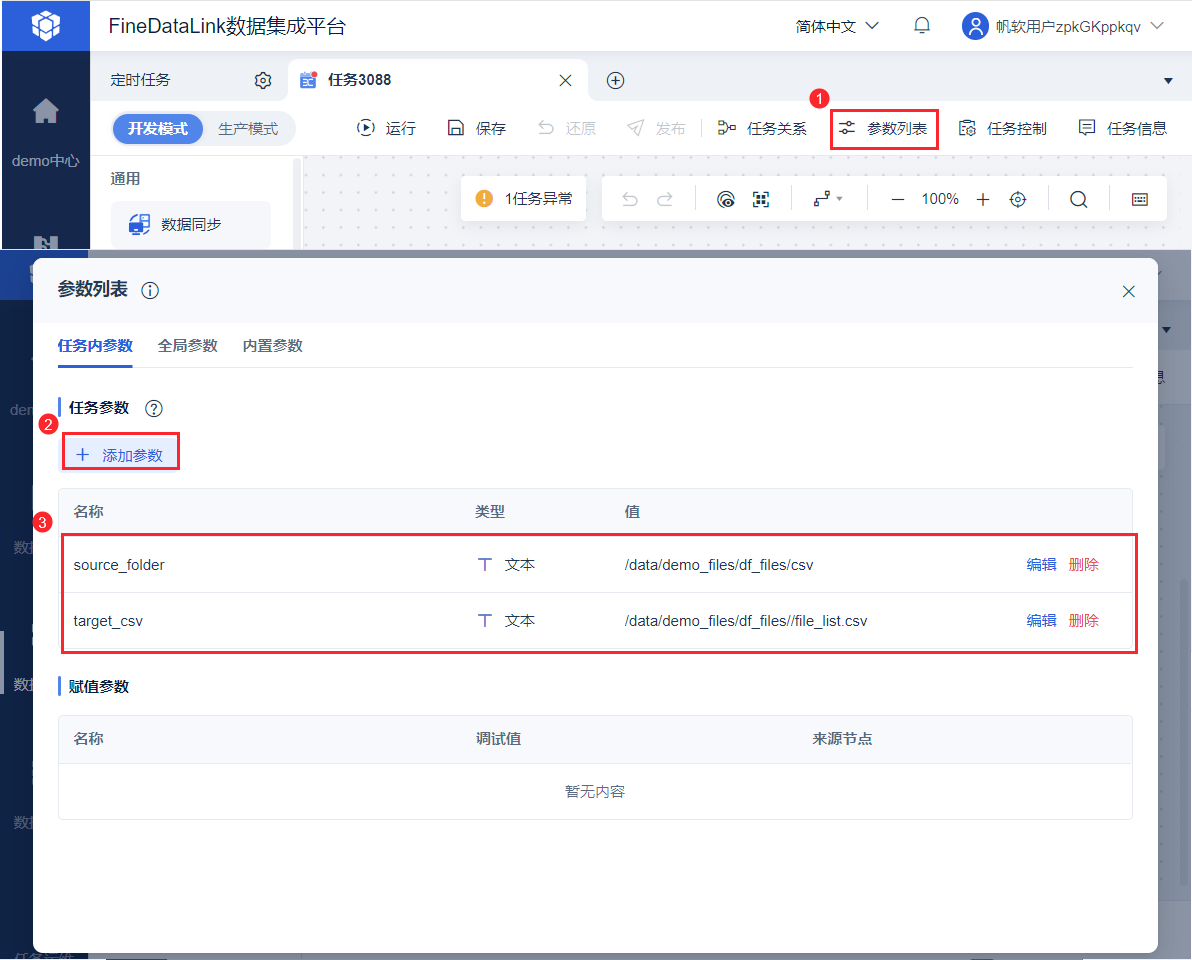Select the 定时任务 tab

click(141, 80)
